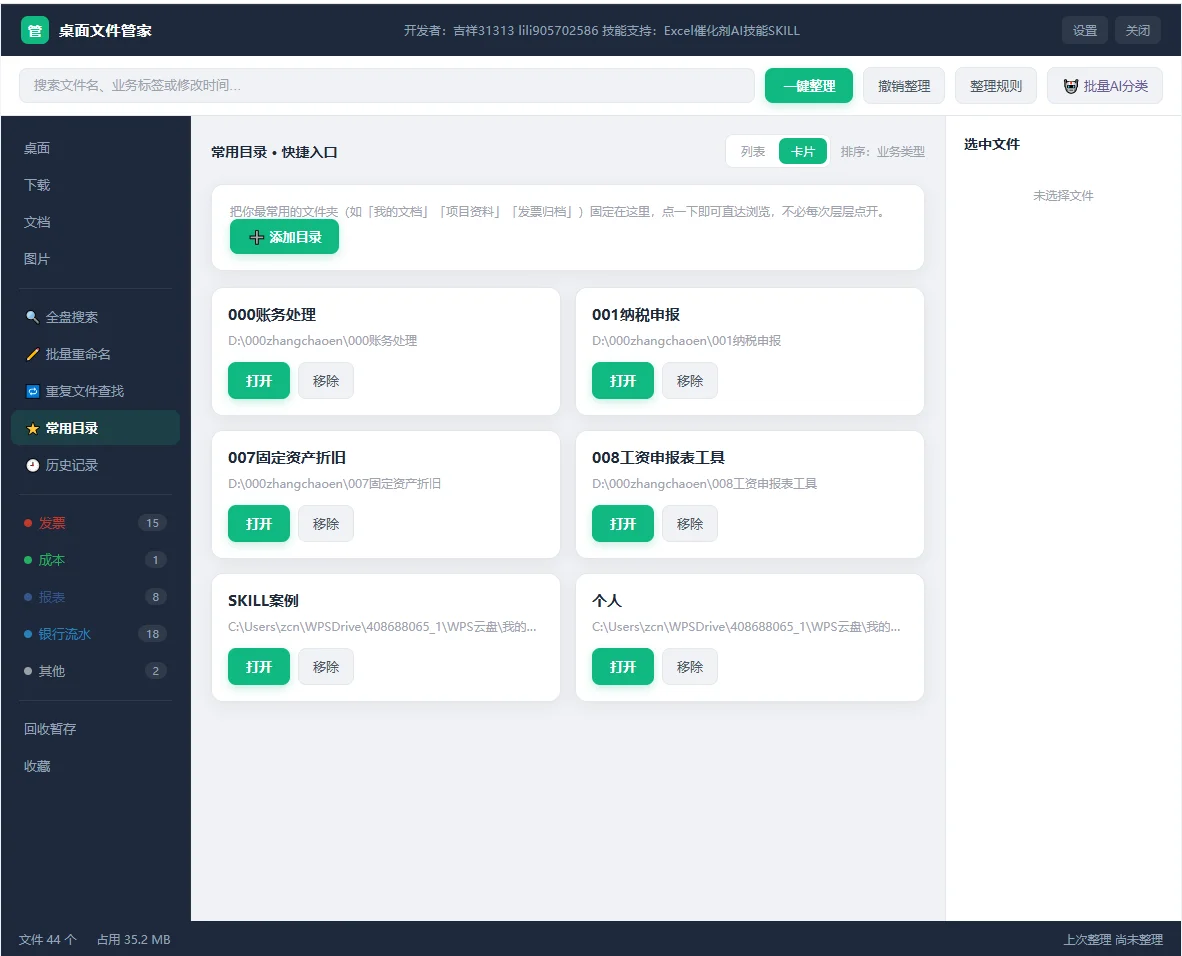Open 回收暂存 in the sidebar

click(96, 728)
